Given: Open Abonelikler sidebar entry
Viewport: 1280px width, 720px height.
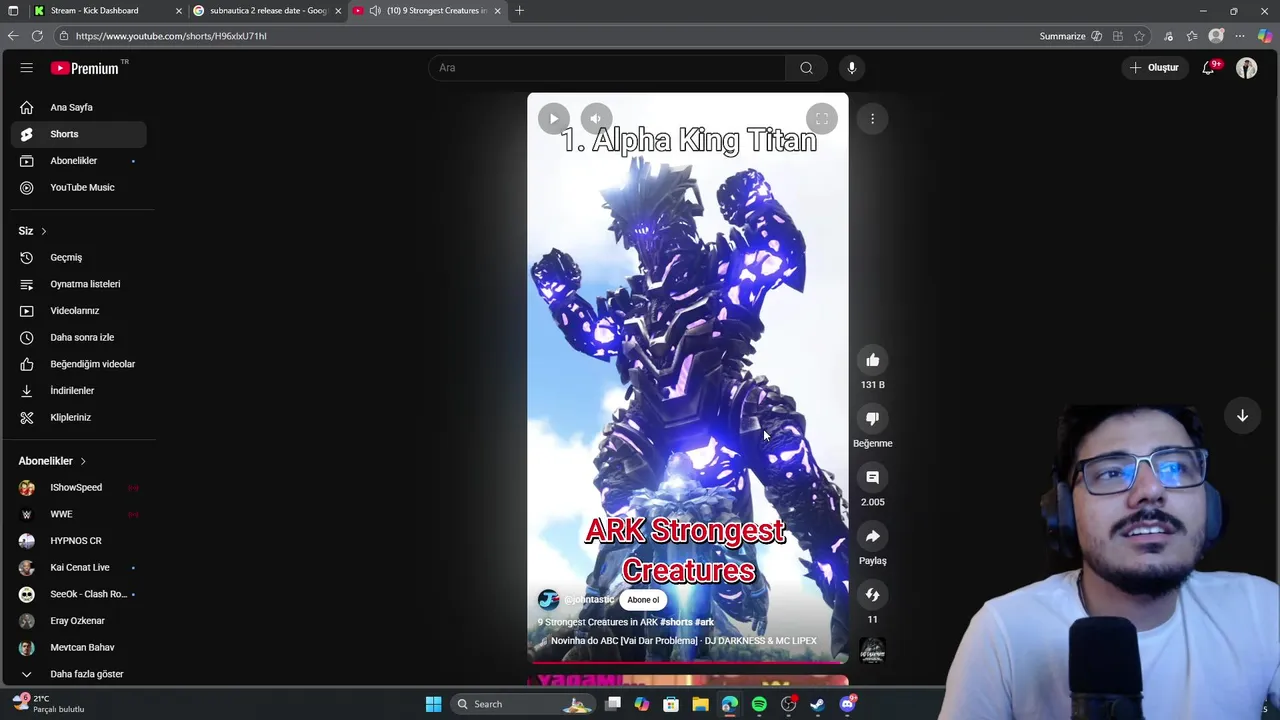Looking at the screenshot, I should (x=78, y=161).
